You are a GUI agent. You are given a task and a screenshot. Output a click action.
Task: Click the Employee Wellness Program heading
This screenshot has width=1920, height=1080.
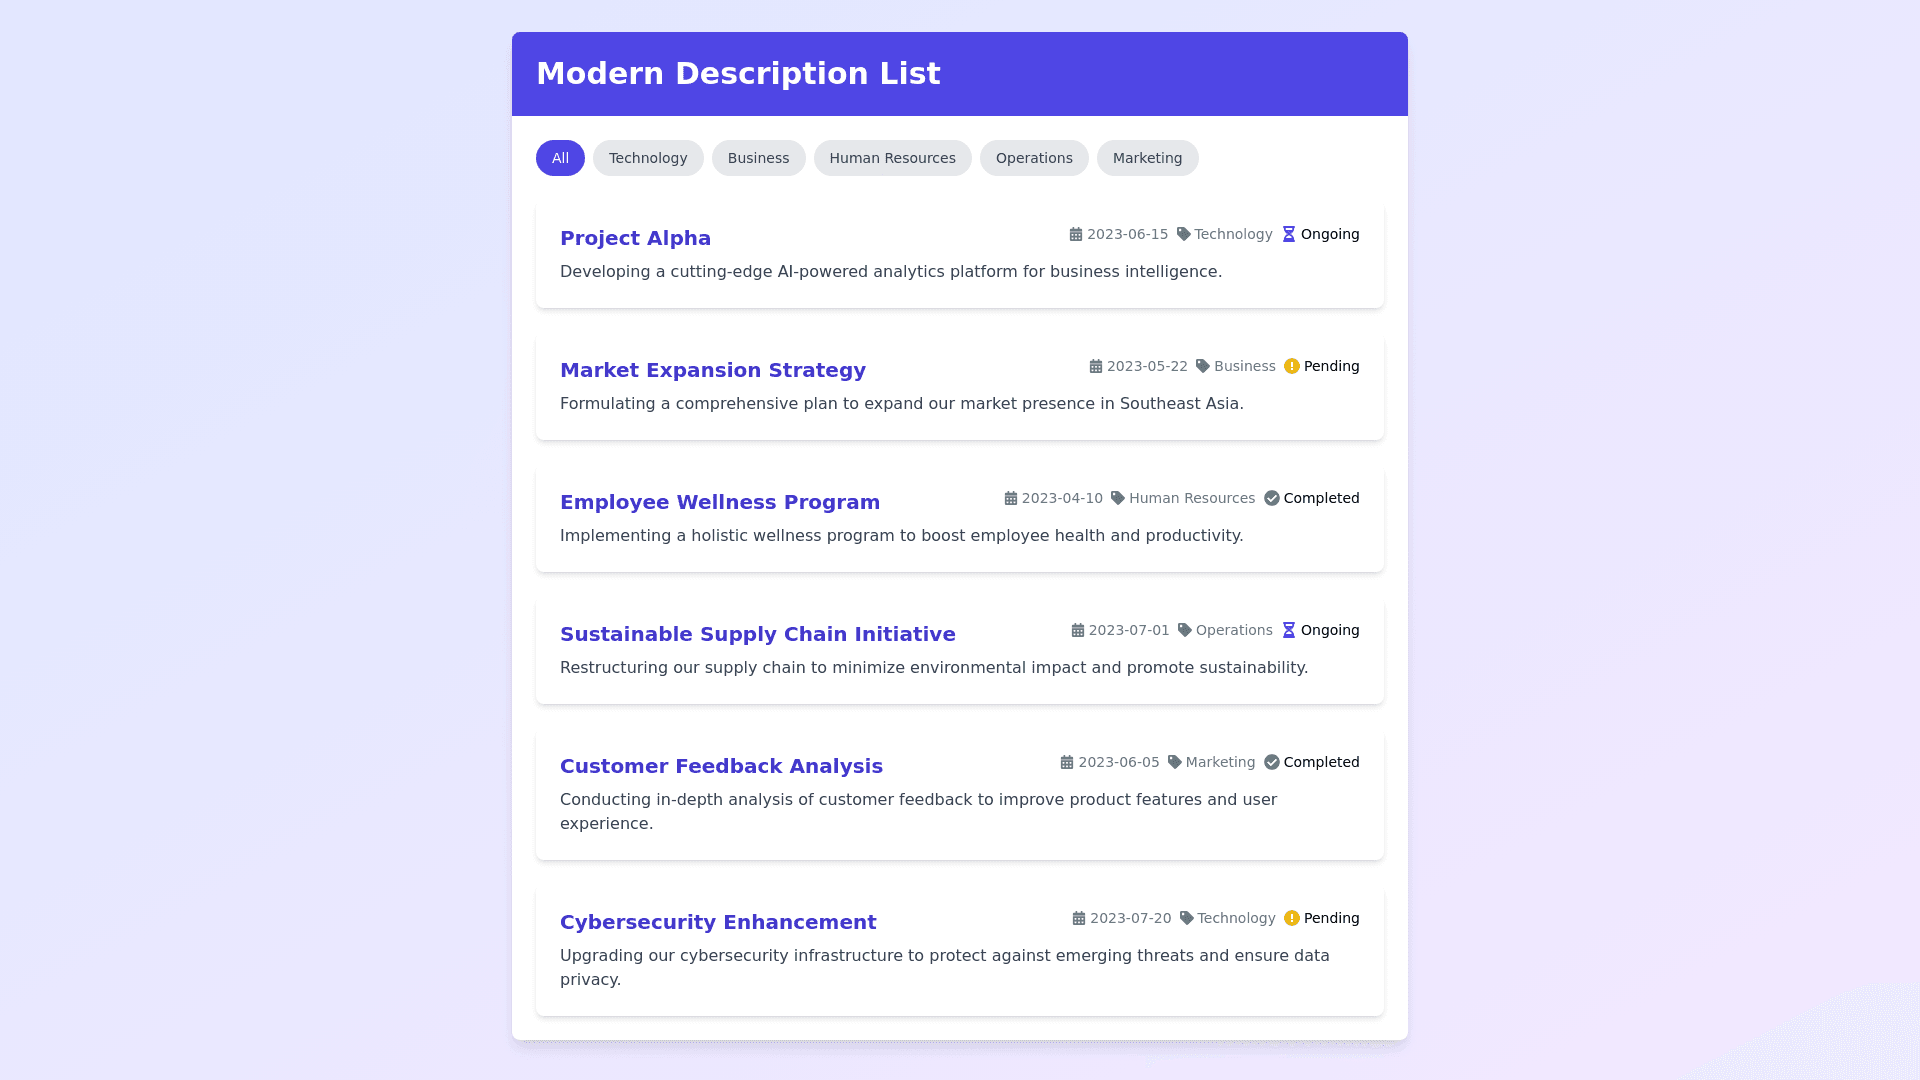tap(720, 502)
